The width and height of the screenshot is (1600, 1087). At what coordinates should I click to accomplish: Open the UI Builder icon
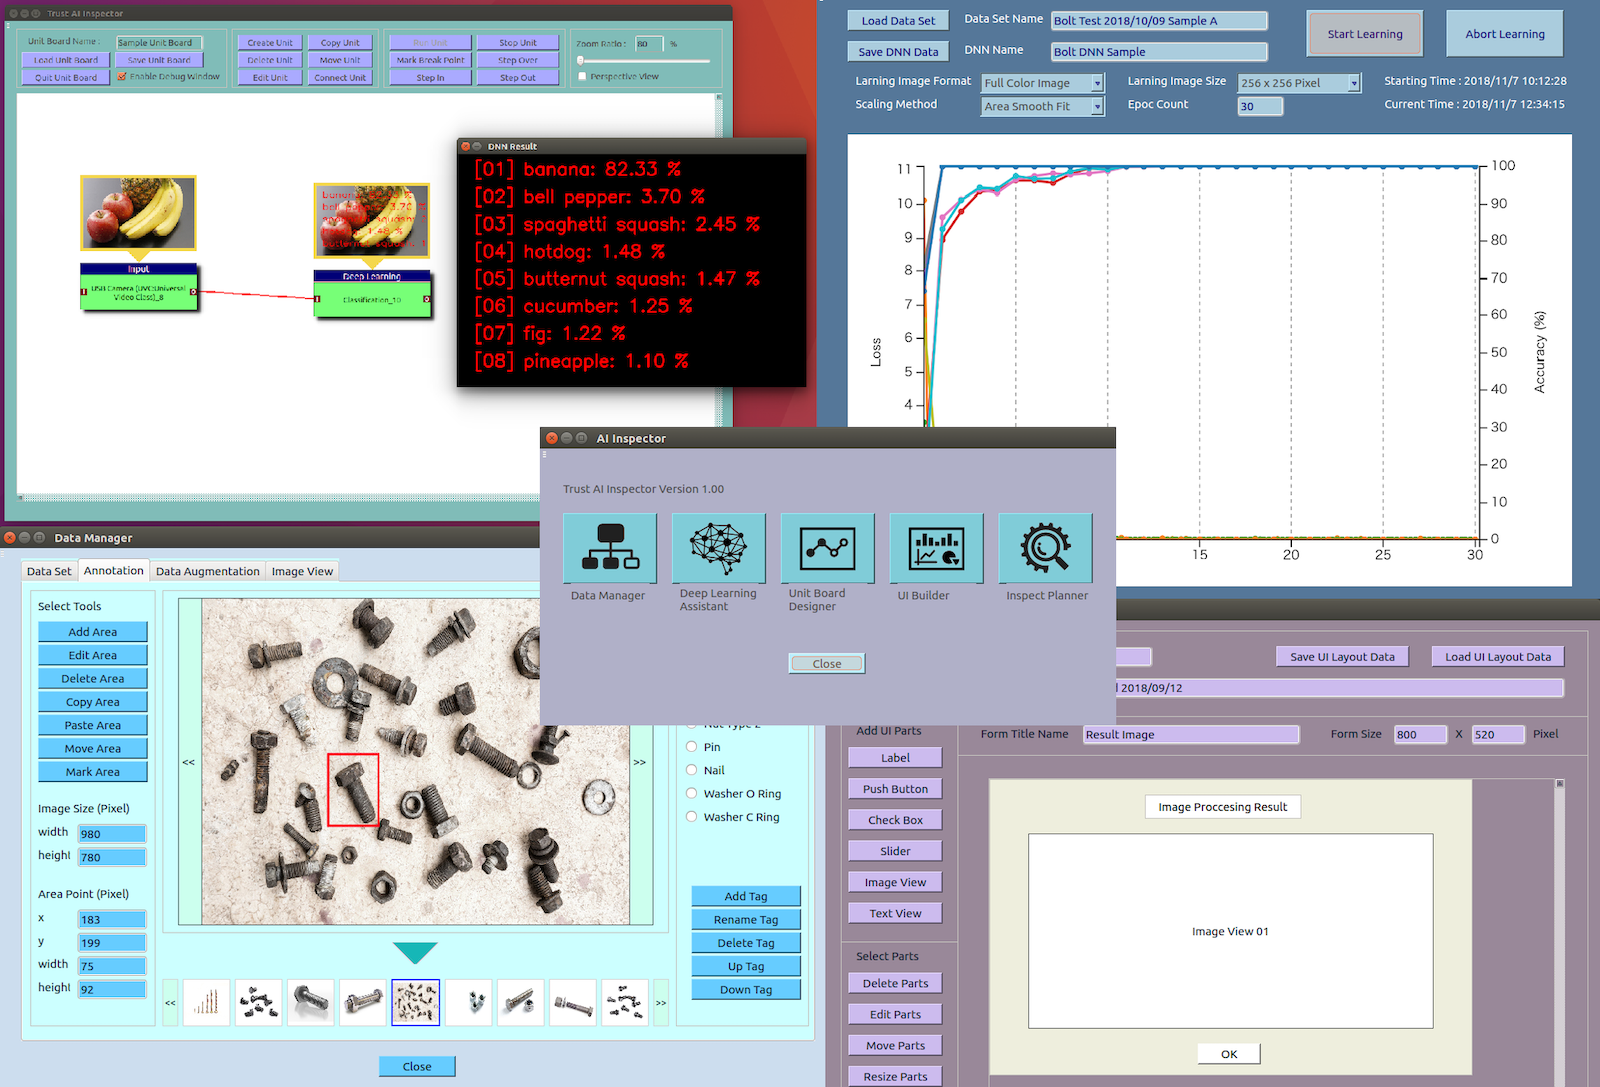[937, 548]
